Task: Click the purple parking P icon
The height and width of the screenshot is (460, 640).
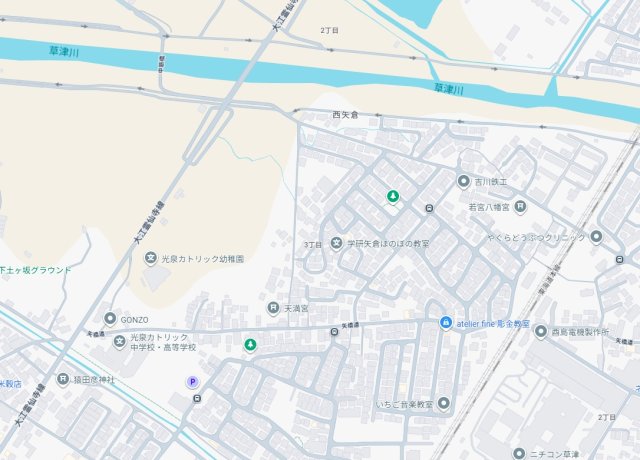Action: 192,382
